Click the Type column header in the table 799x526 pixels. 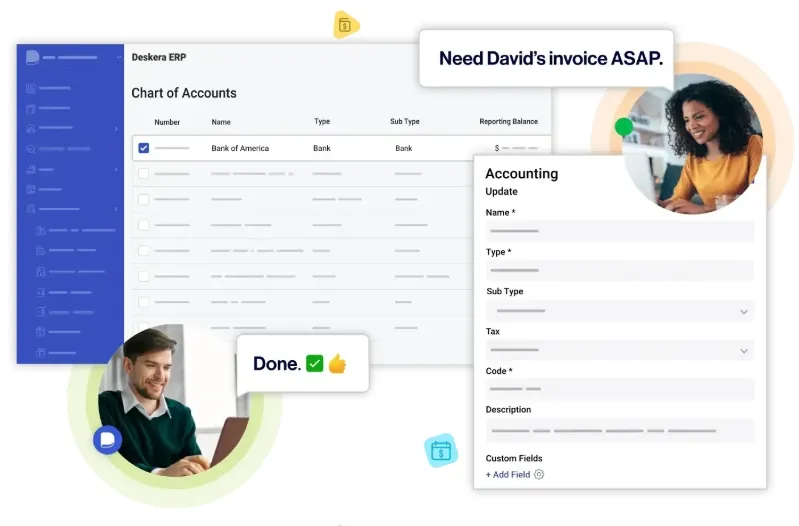[322, 121]
